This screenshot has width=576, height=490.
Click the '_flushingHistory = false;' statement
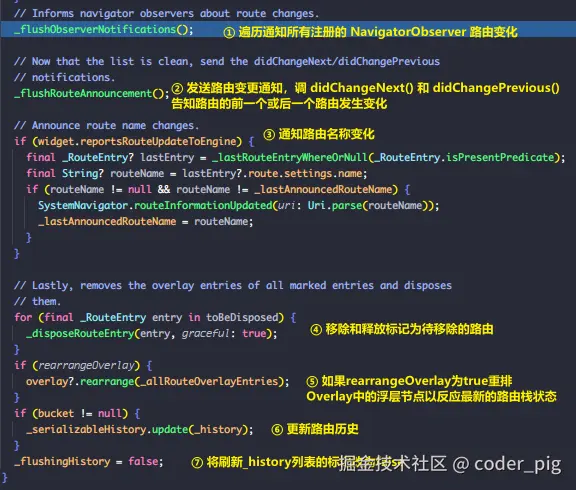pos(88,461)
